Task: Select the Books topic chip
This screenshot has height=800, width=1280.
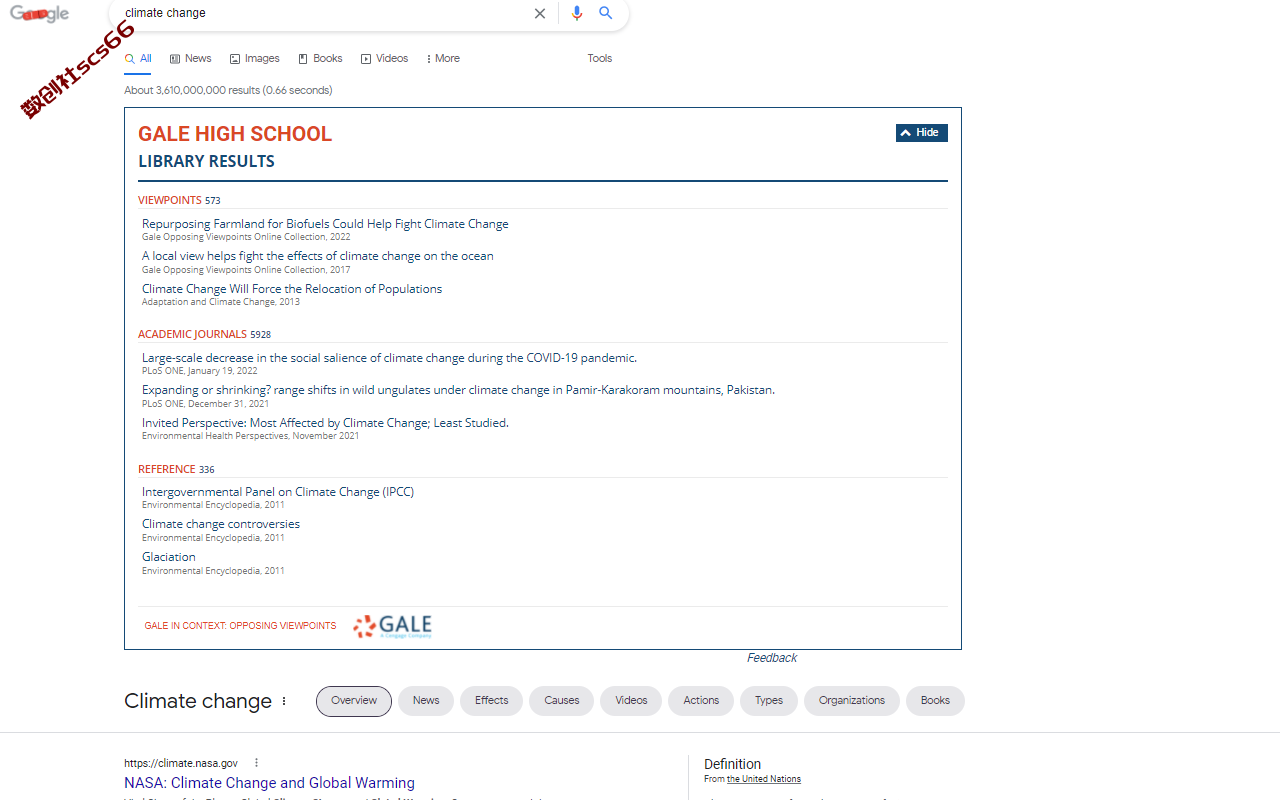Action: 935,701
